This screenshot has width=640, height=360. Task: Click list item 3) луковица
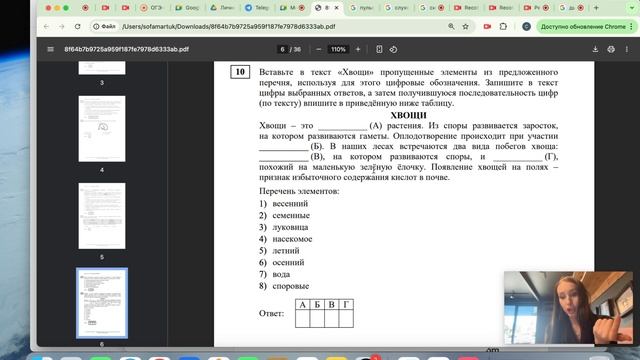[284, 227]
